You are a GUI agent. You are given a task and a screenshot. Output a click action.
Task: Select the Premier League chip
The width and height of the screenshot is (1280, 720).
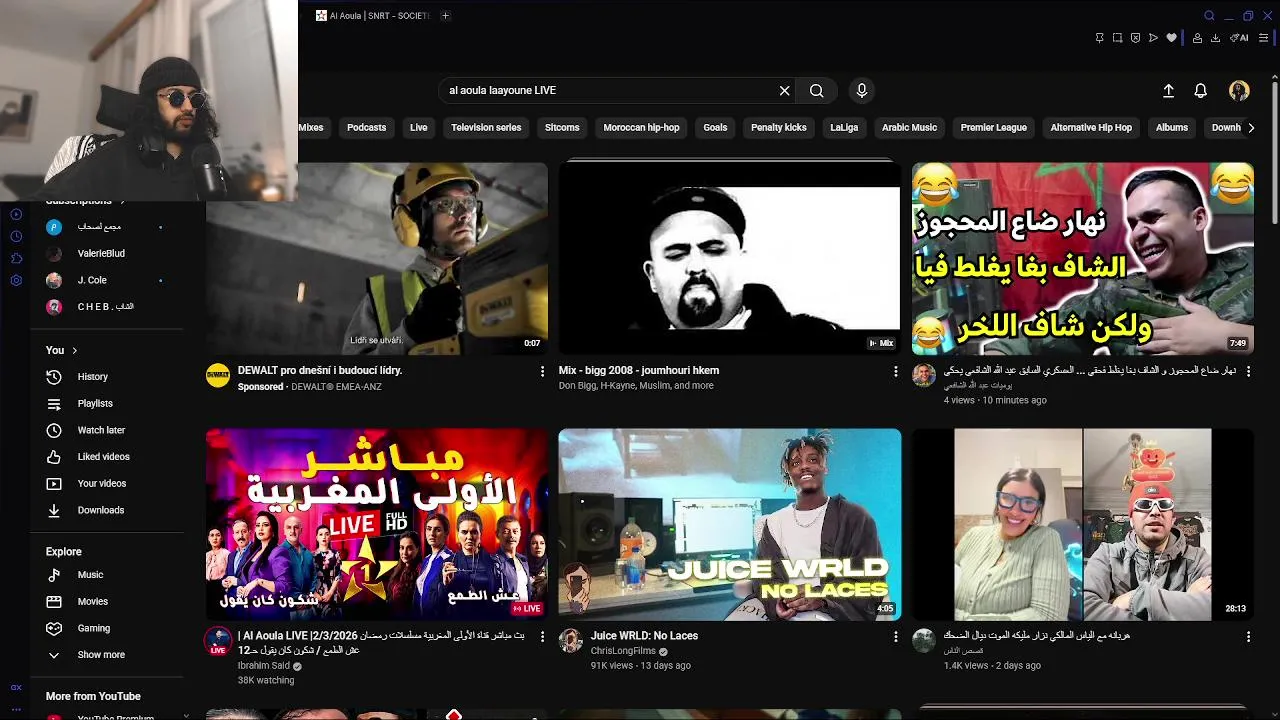coord(994,128)
